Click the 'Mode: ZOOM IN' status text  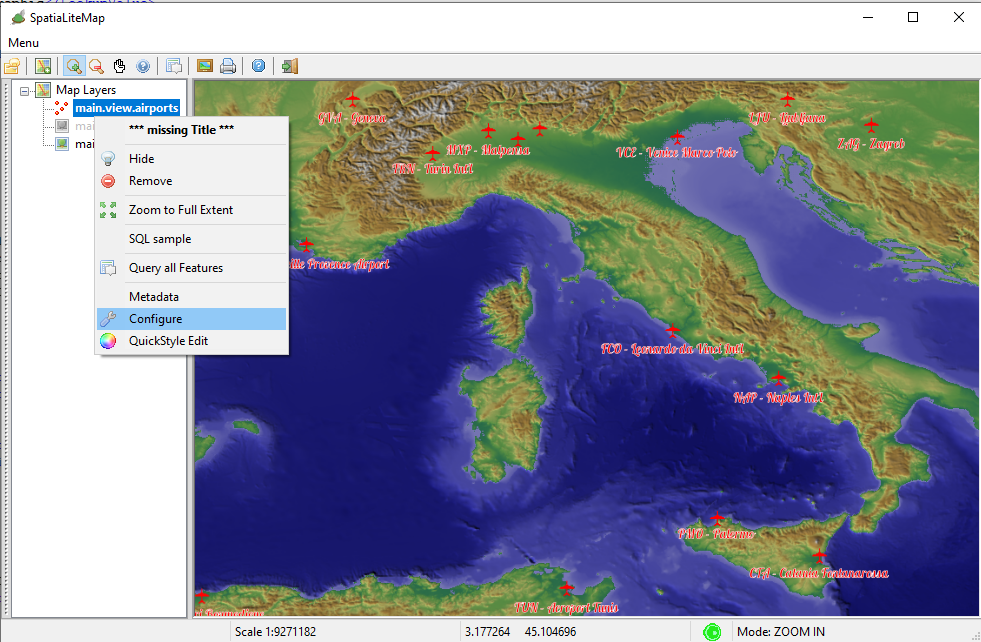[x=781, y=632]
